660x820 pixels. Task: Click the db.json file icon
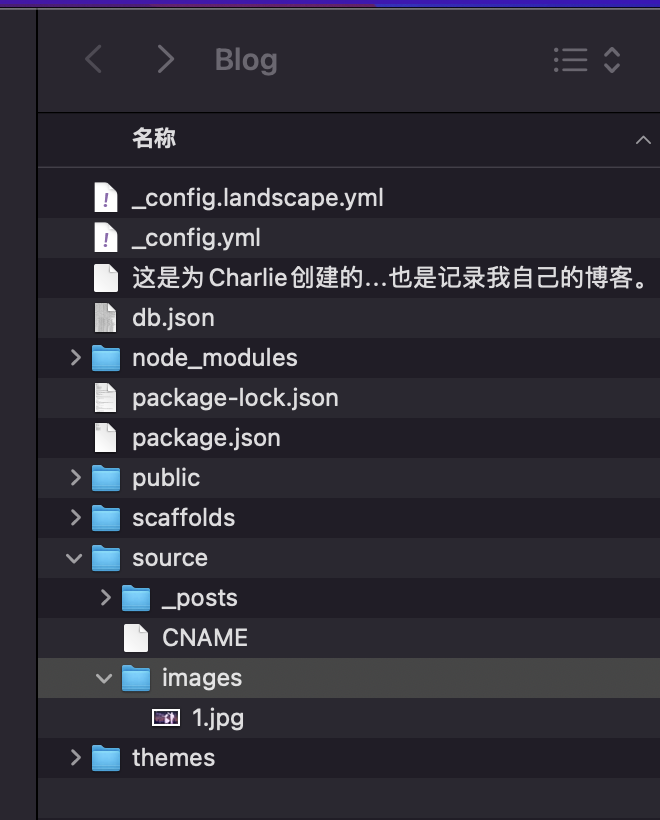[x=105, y=318]
